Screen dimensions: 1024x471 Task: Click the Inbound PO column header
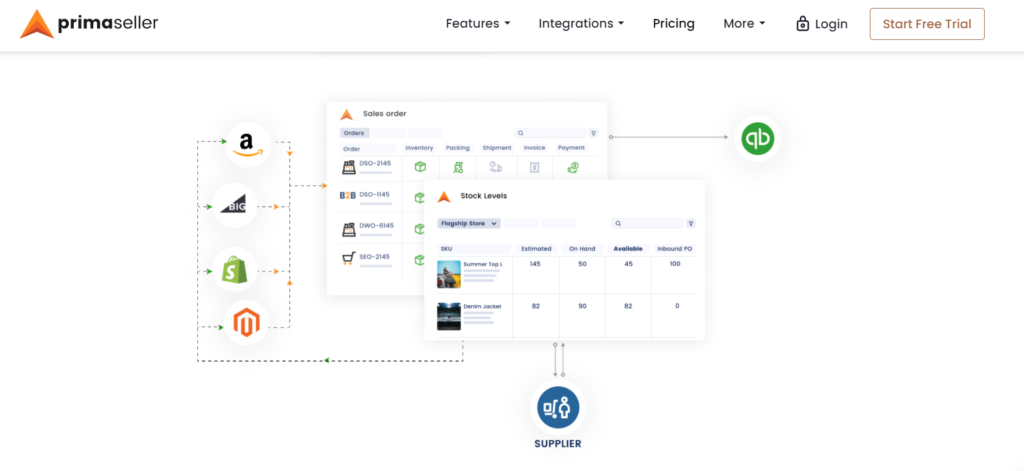pyautogui.click(x=675, y=249)
